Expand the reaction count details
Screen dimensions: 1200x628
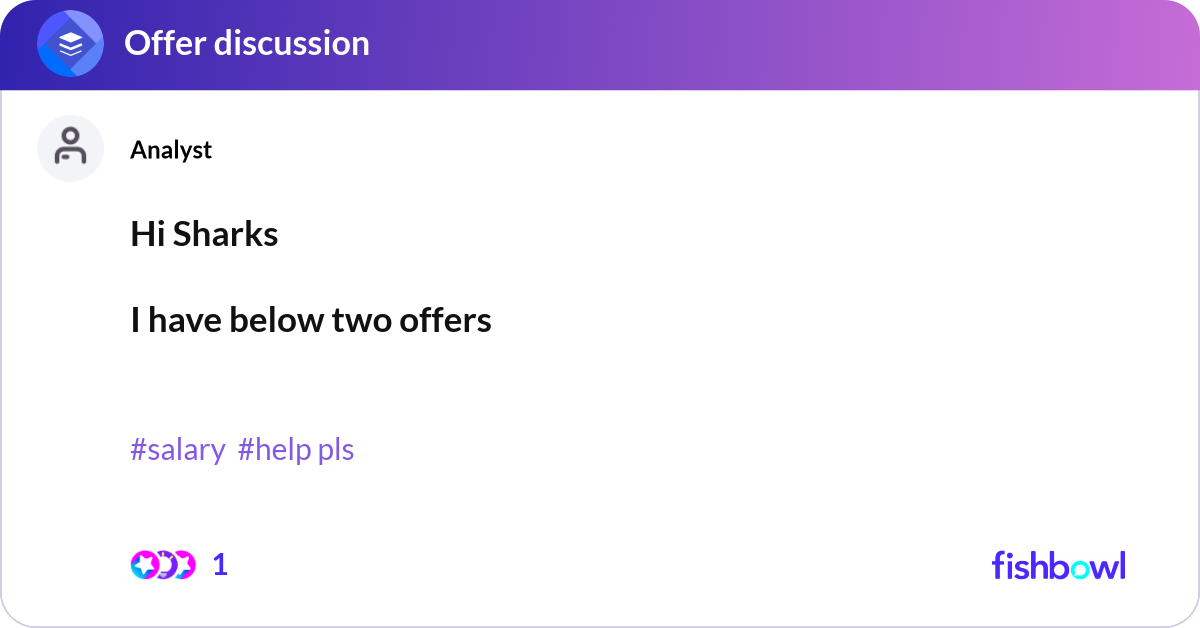[x=219, y=565]
